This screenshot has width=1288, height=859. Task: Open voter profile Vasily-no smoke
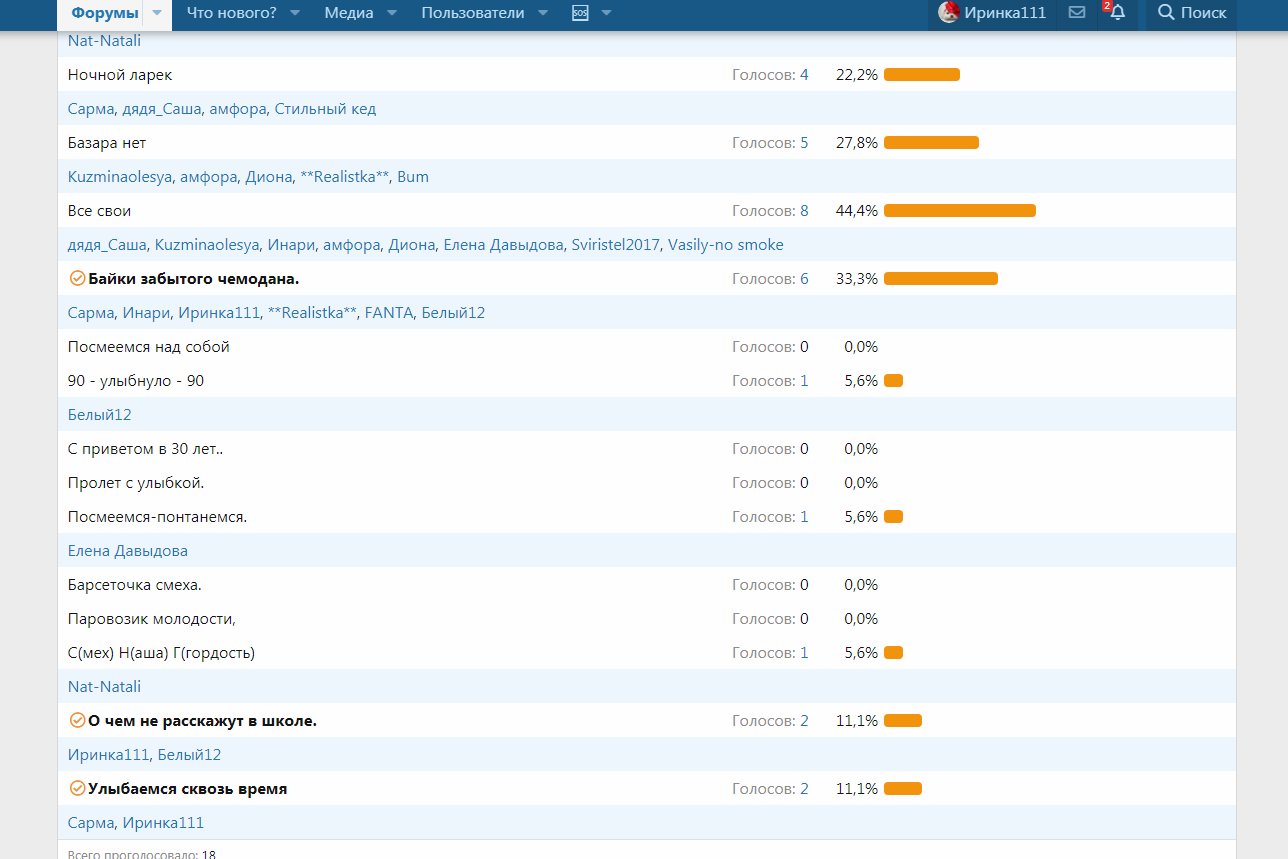coord(725,245)
